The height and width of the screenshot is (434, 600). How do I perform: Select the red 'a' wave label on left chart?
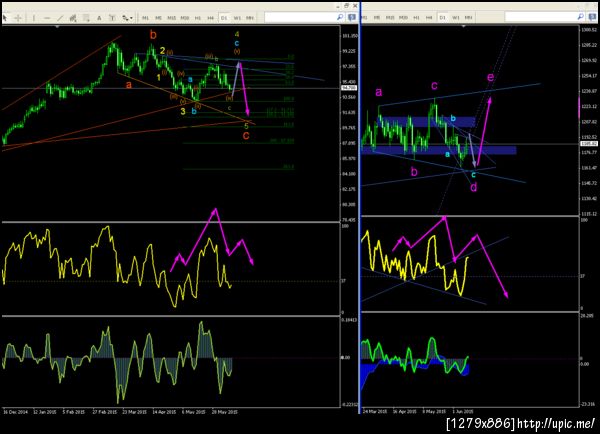(x=129, y=85)
